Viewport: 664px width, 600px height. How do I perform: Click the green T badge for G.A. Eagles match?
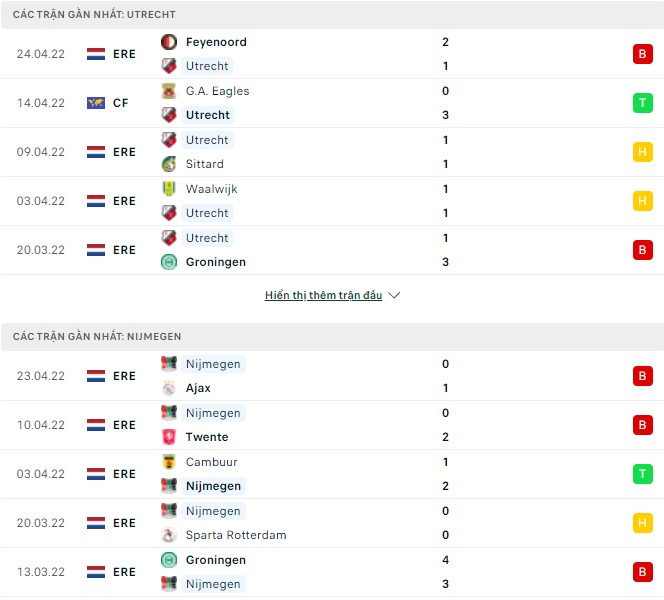(642, 103)
